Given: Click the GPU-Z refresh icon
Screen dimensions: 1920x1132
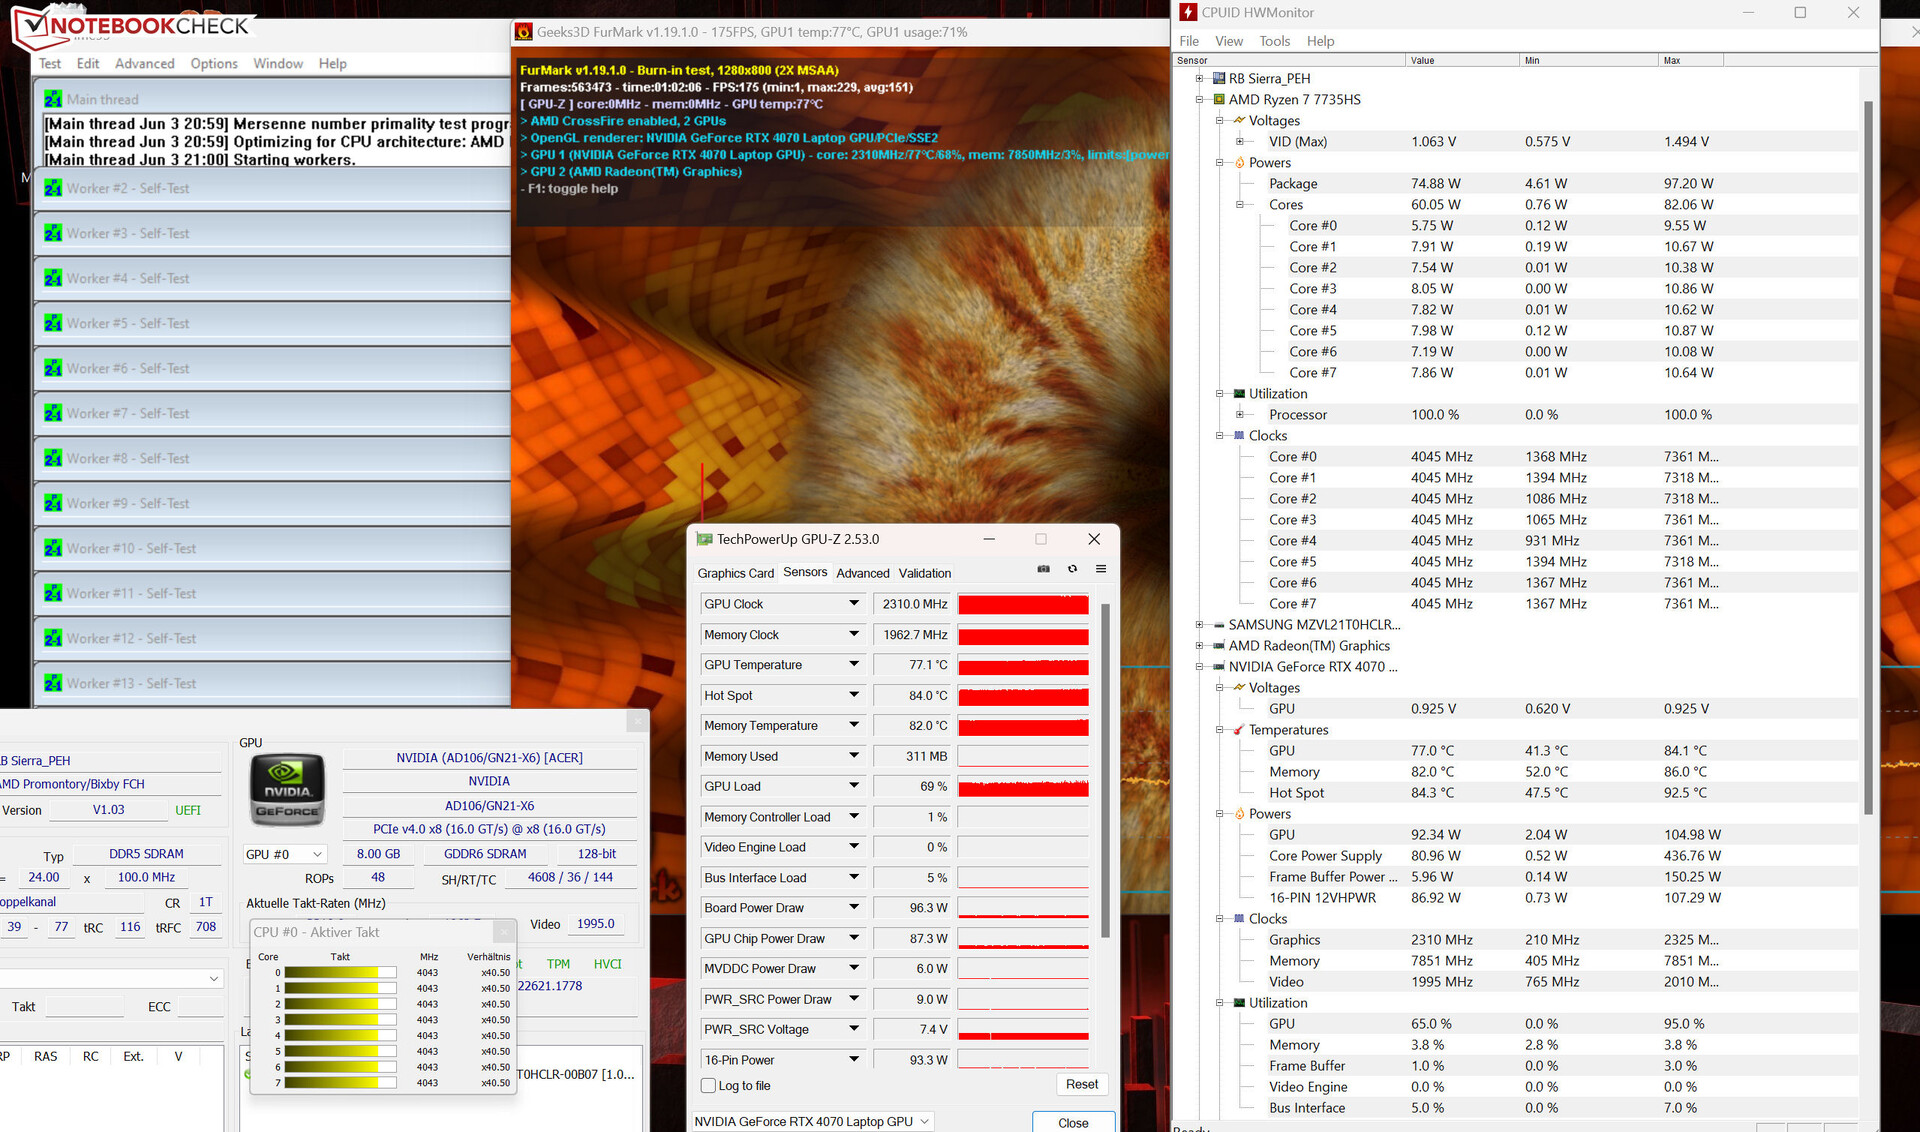Looking at the screenshot, I should click(1072, 569).
